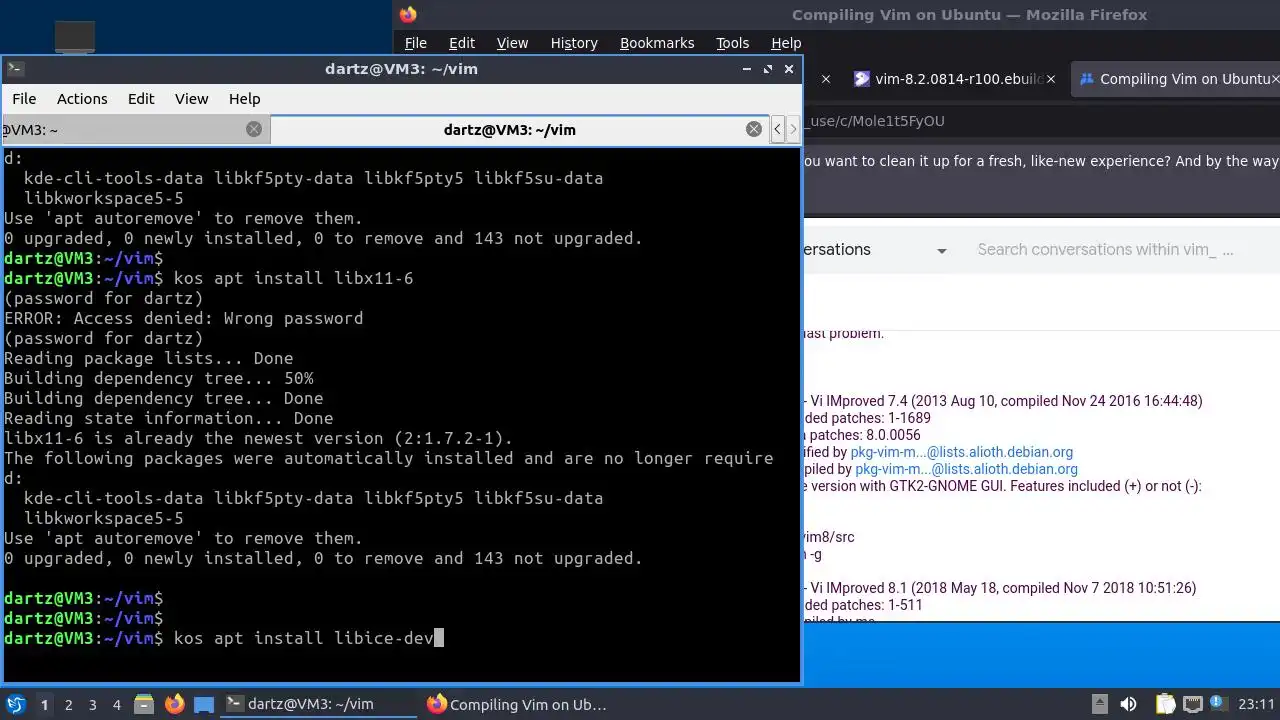Switch to the Compiling Vim on Ubuntu tab
This screenshot has width=1280, height=720.
pyautogui.click(x=1175, y=79)
